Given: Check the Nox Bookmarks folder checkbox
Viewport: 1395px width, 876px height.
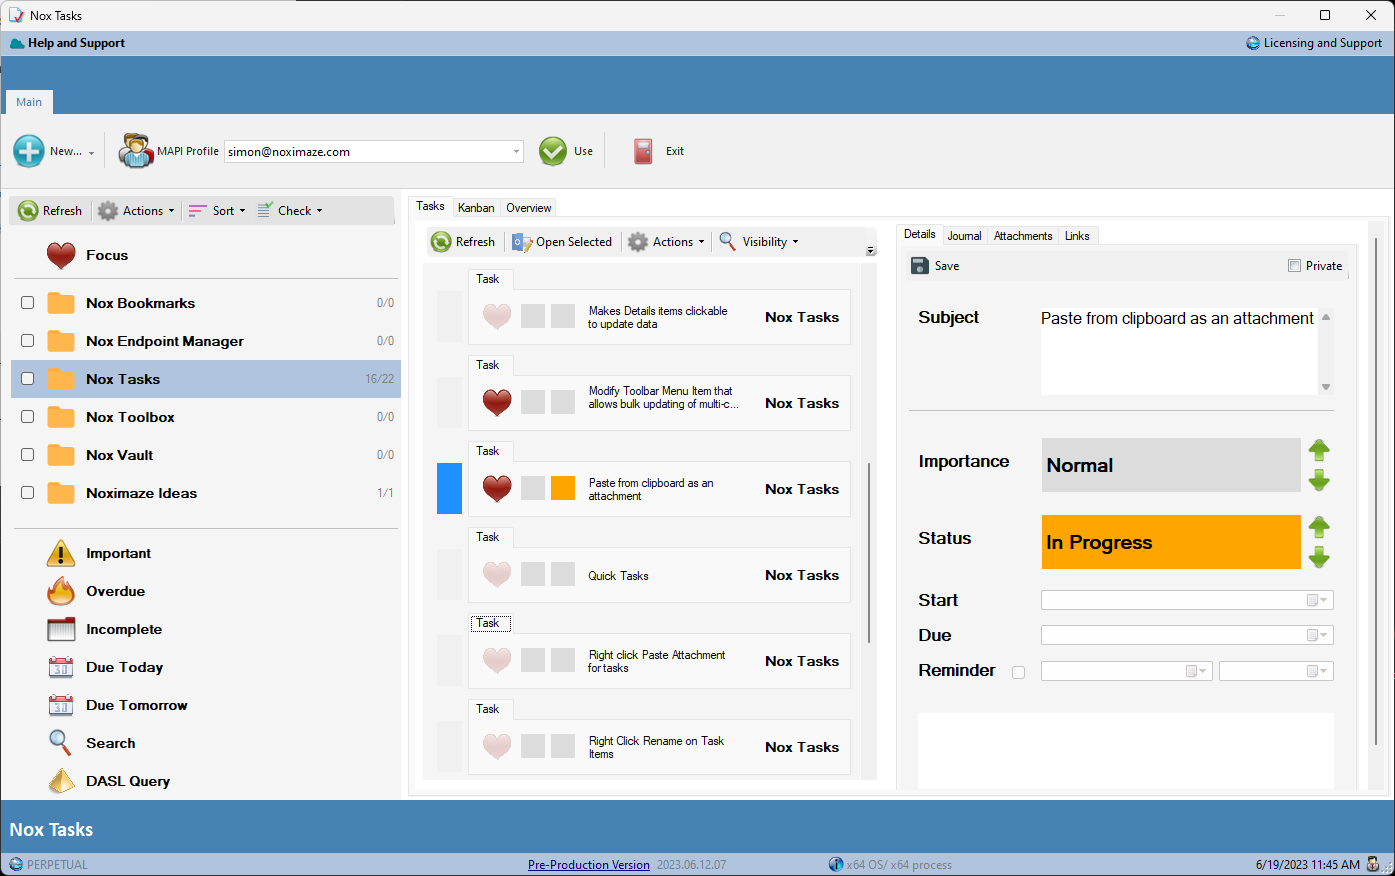Looking at the screenshot, I should (28, 303).
